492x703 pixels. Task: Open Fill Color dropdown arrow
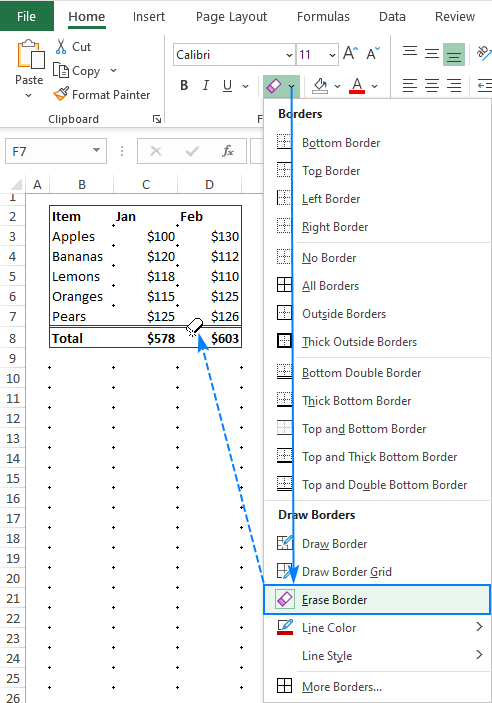coord(338,86)
